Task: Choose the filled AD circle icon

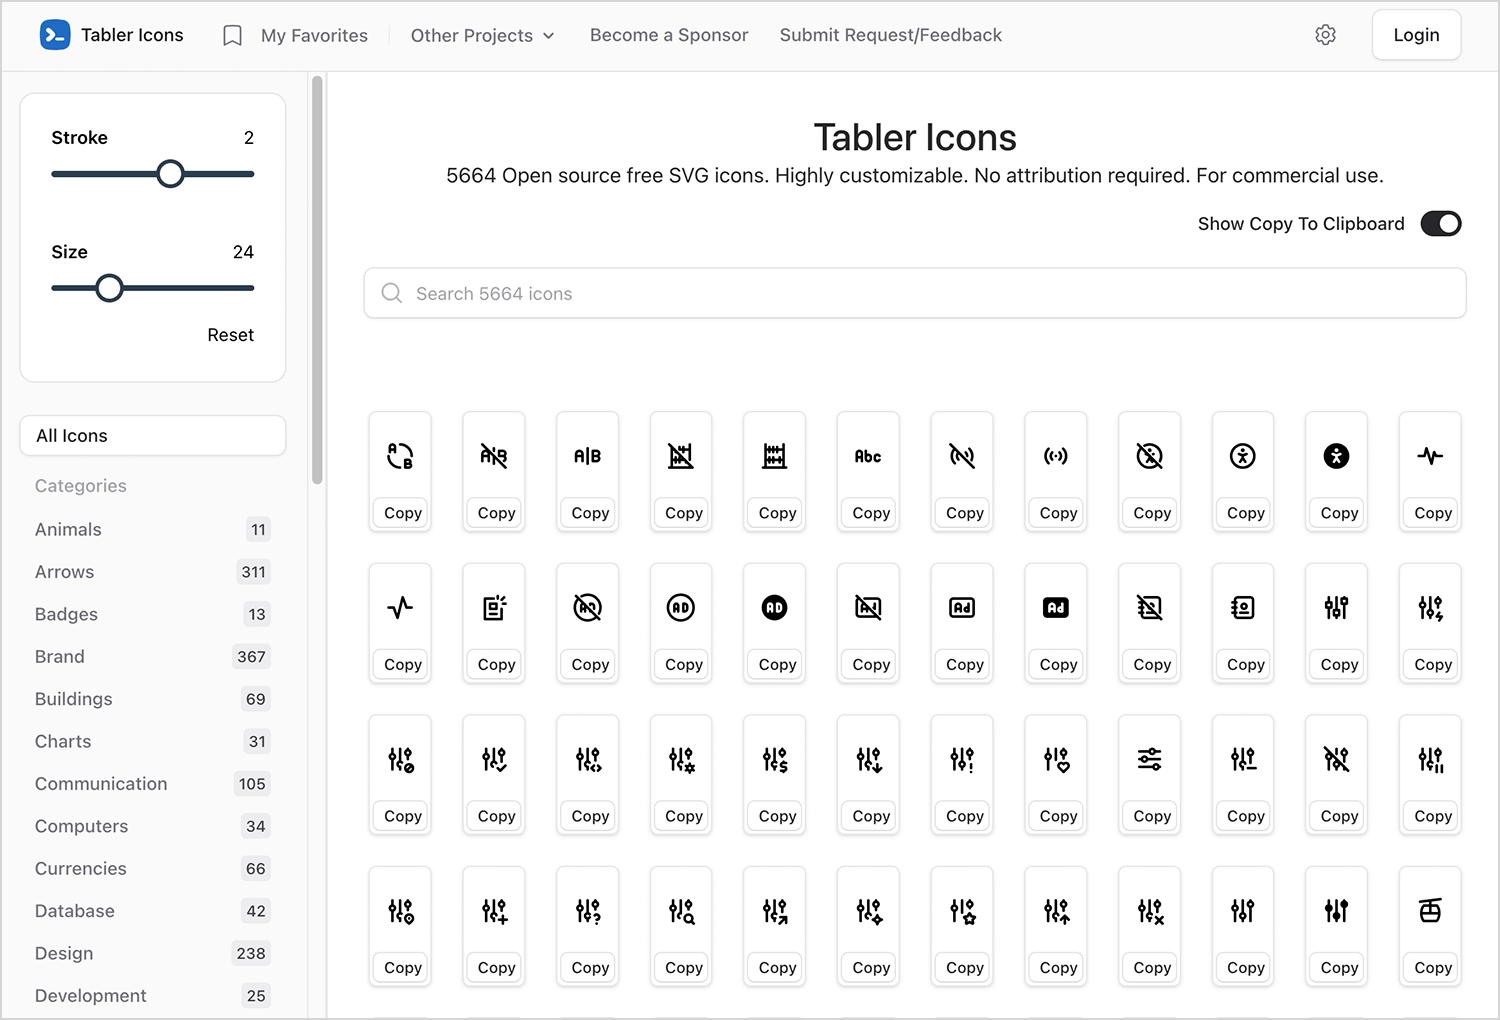Action: tap(775, 607)
